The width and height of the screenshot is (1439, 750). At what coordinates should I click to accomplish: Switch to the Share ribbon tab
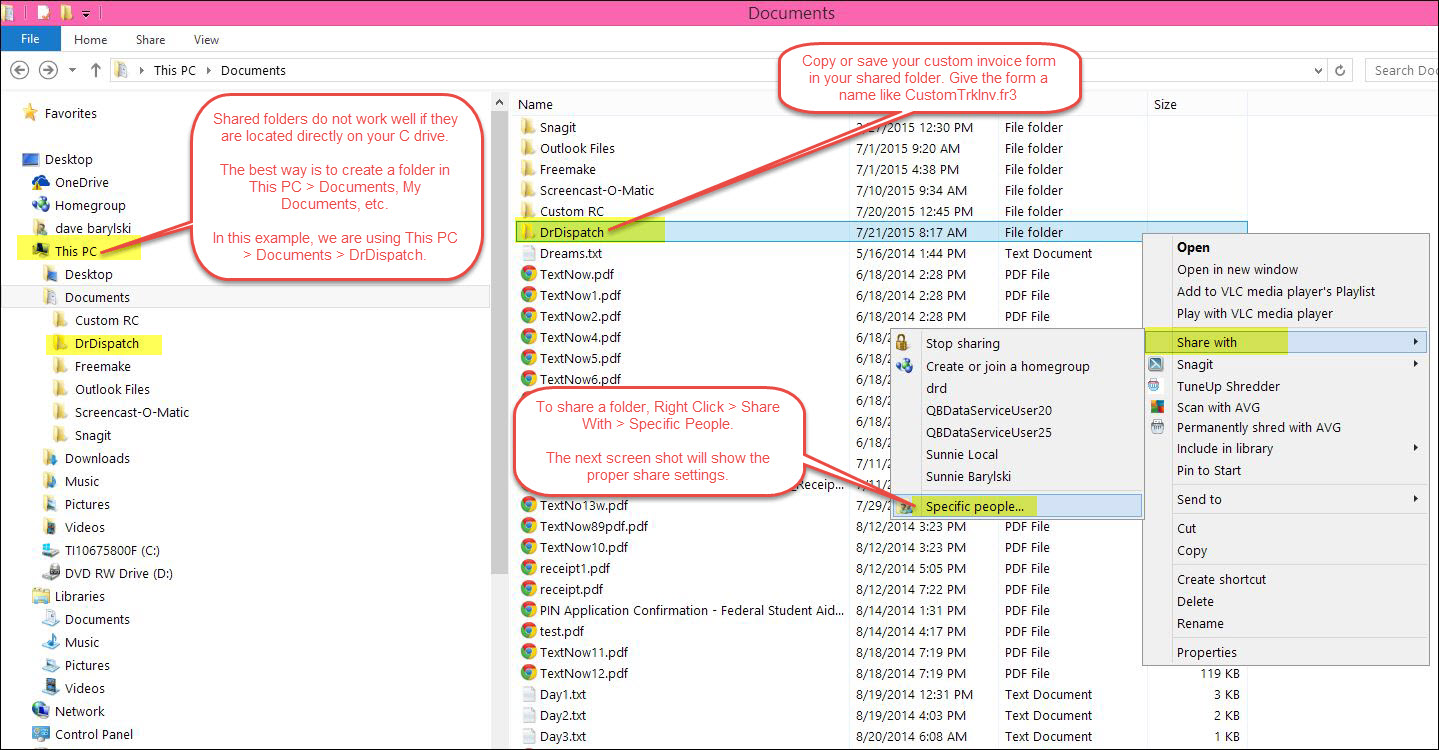pos(151,40)
